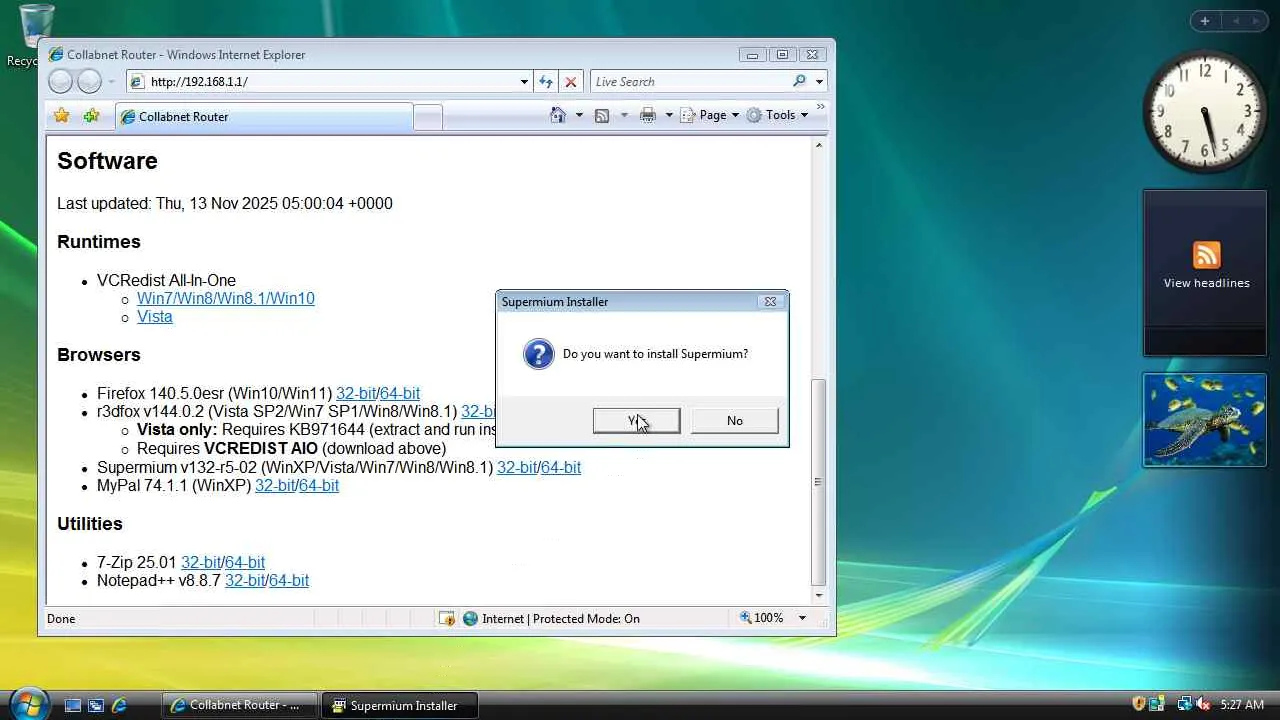Click the 100% zoom level button
Screen dimensions: 1280x720
coord(761,618)
